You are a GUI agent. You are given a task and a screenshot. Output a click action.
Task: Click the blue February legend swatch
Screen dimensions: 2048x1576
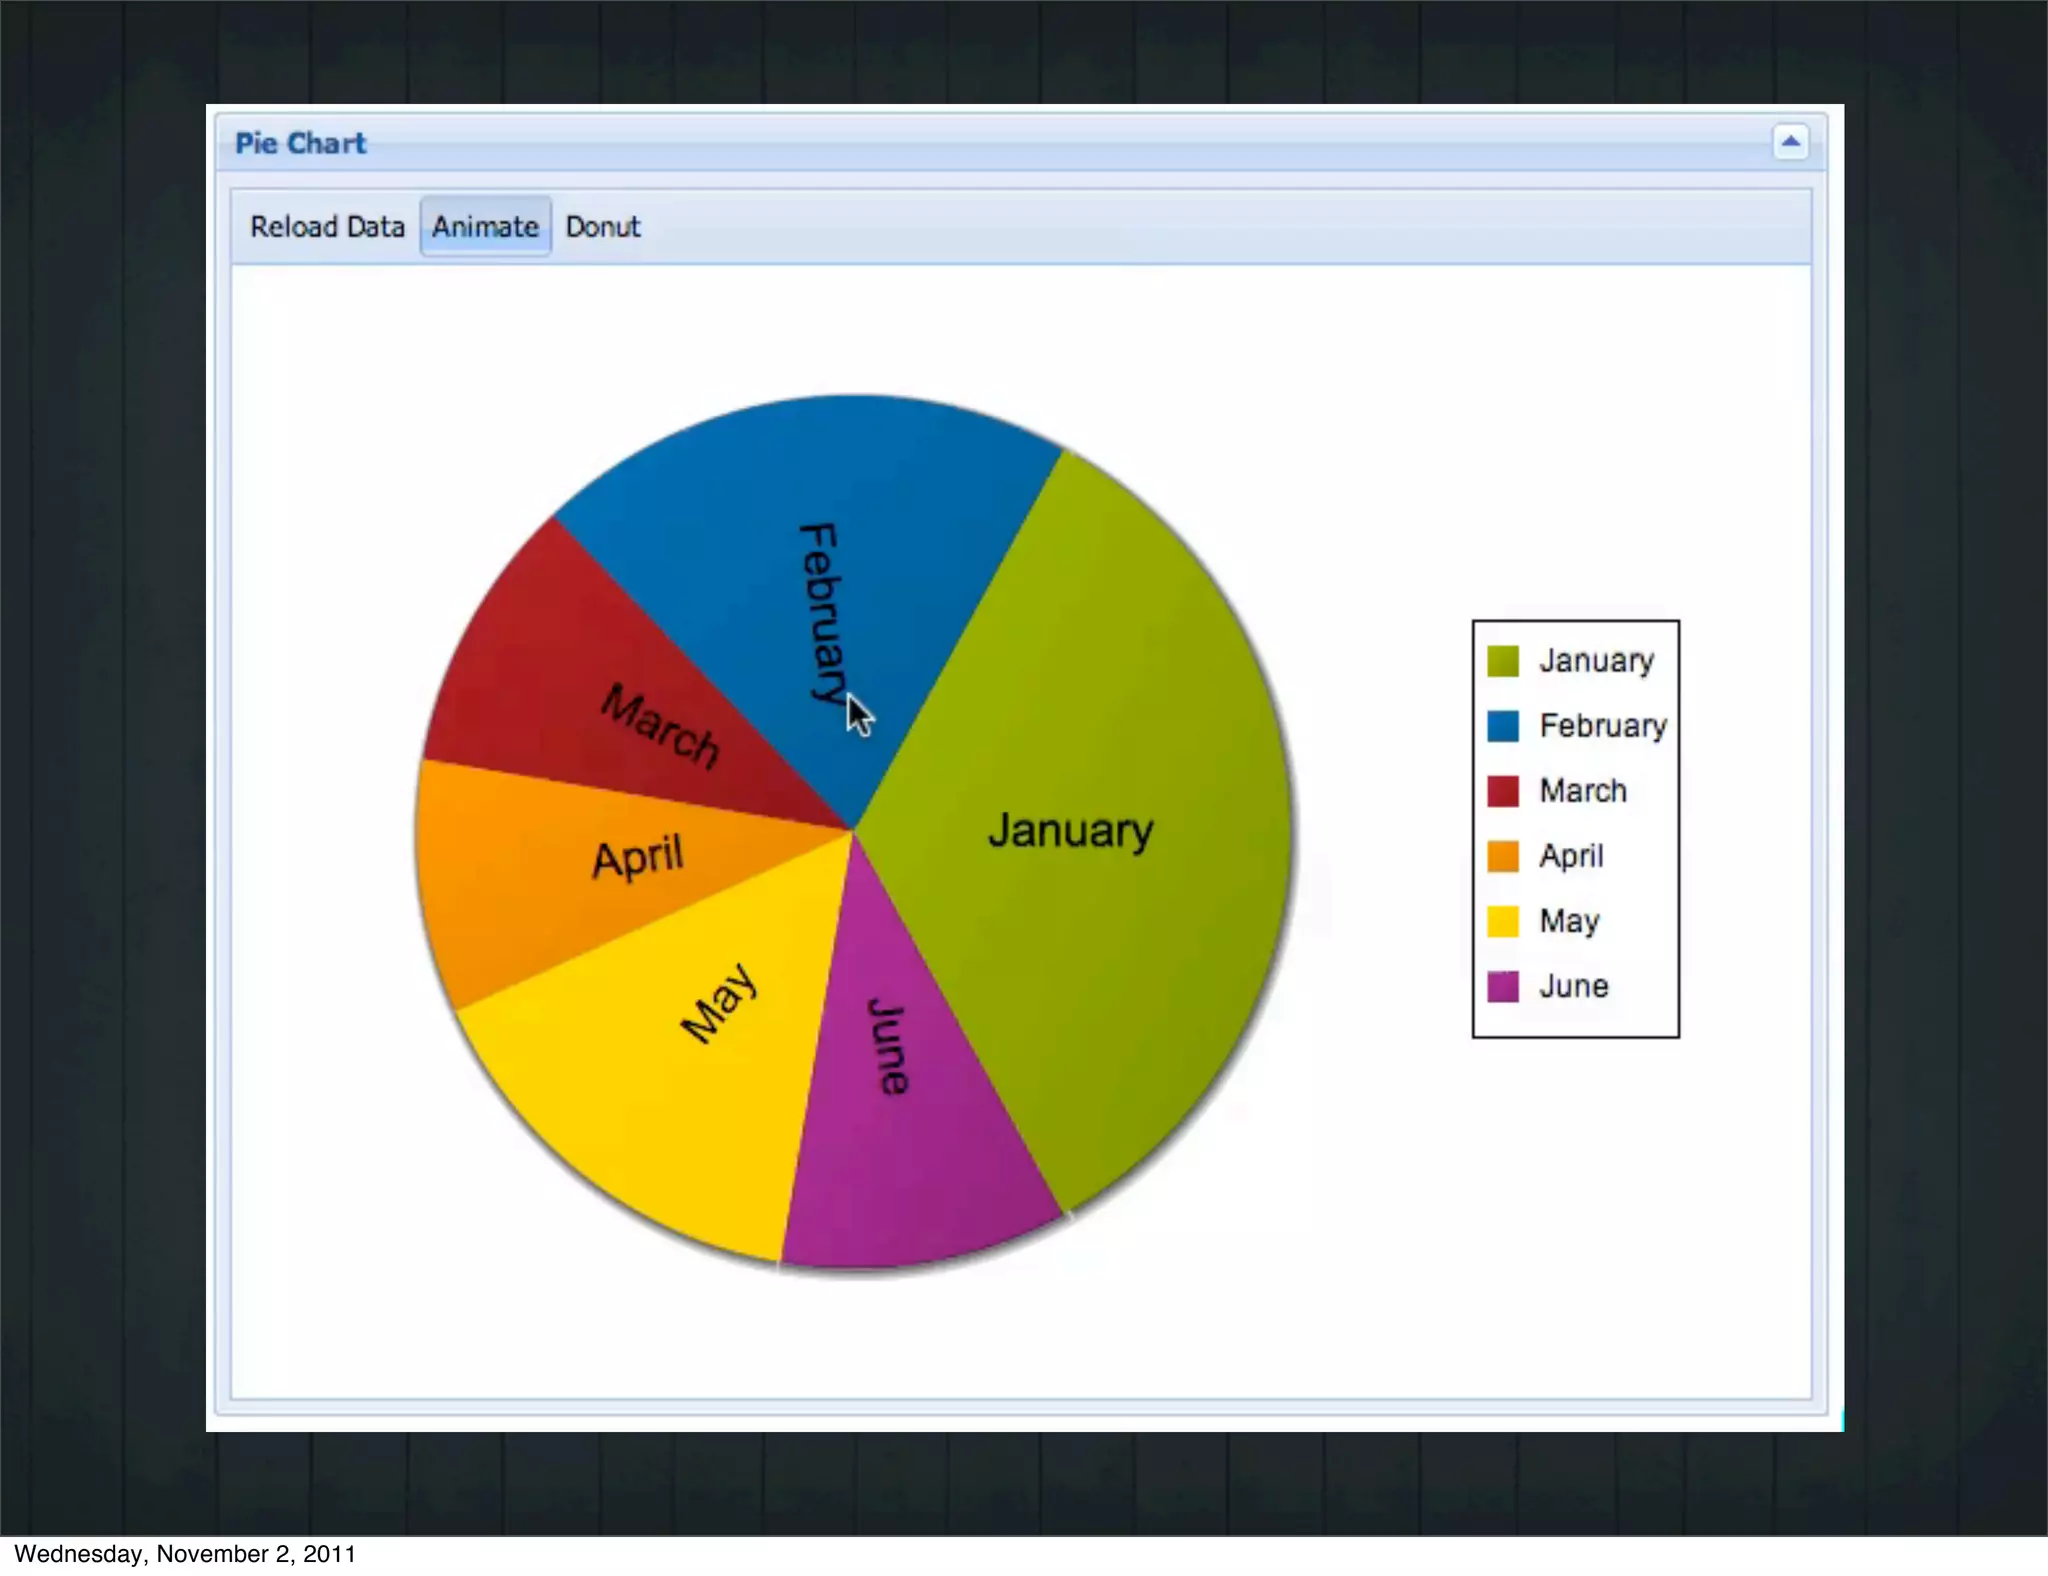[x=1502, y=726]
